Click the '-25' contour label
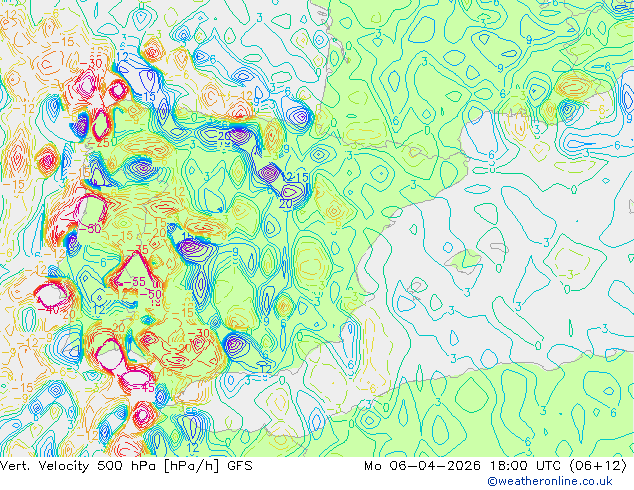Image resolution: width=634 pixels, height=490 pixels. coord(99,143)
